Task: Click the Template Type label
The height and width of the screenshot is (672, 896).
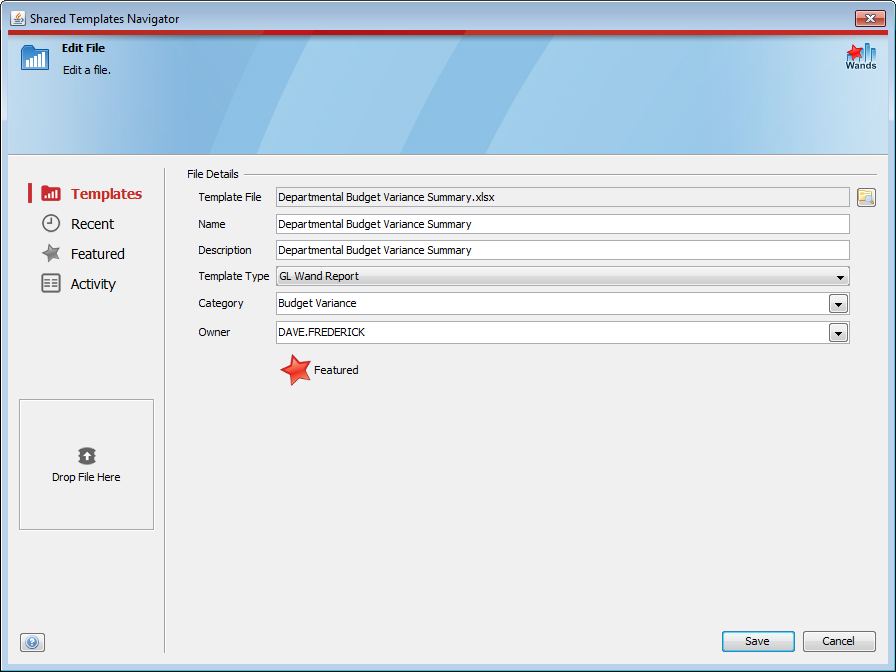Action: pyautogui.click(x=234, y=277)
